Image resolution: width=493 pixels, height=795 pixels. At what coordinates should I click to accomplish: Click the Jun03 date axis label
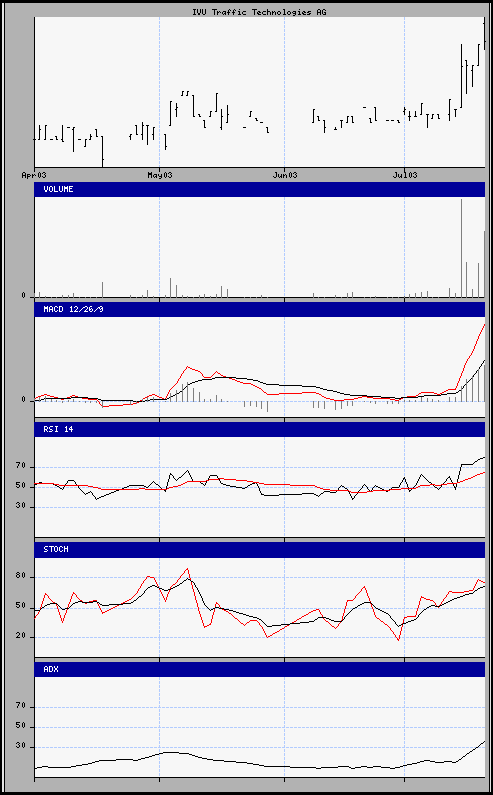pyautogui.click(x=285, y=175)
